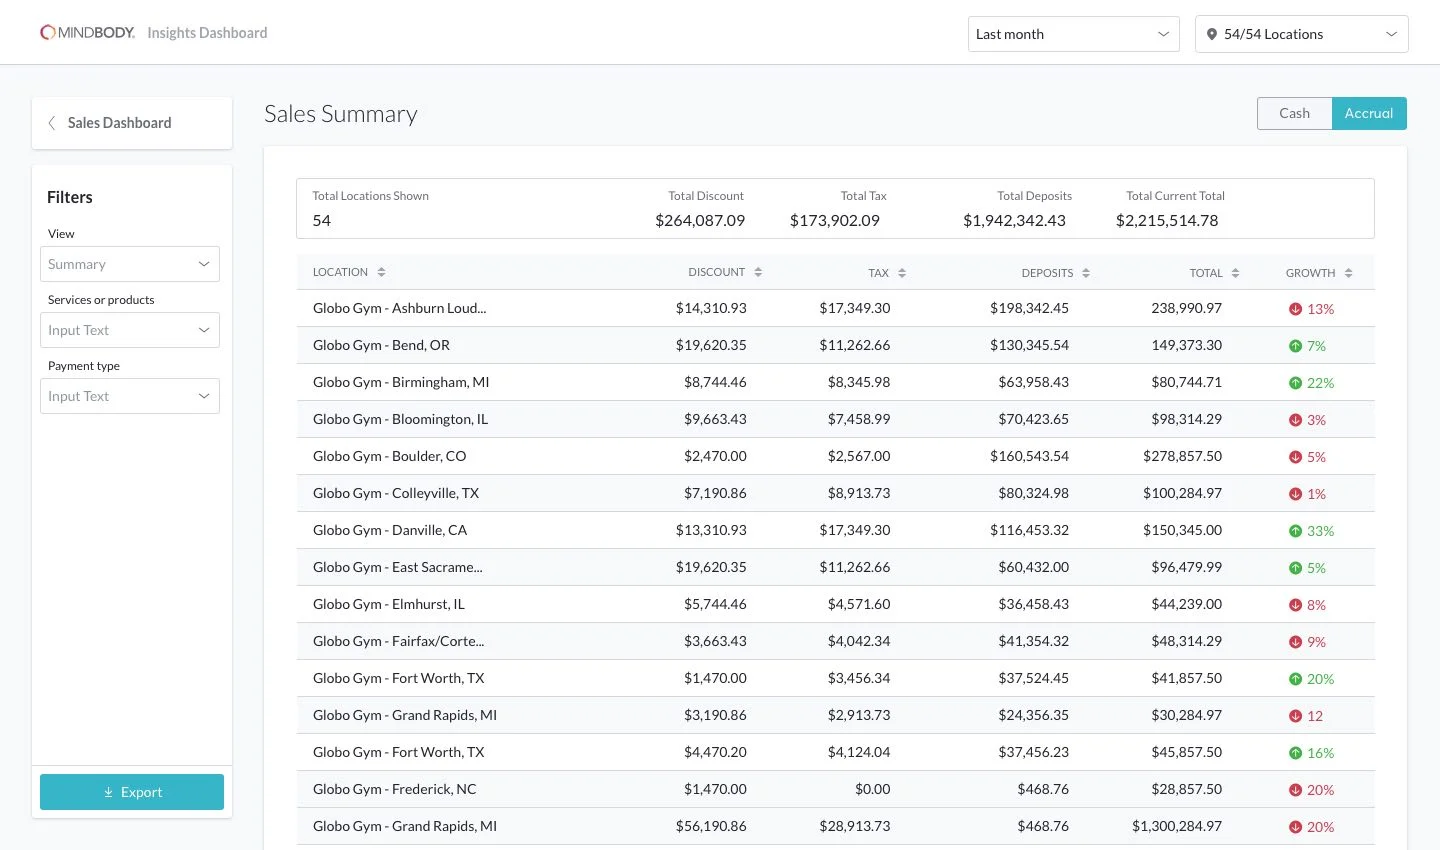Select Globo Gym - Birmingham, MI location
The image size is (1440, 850).
tap(401, 382)
